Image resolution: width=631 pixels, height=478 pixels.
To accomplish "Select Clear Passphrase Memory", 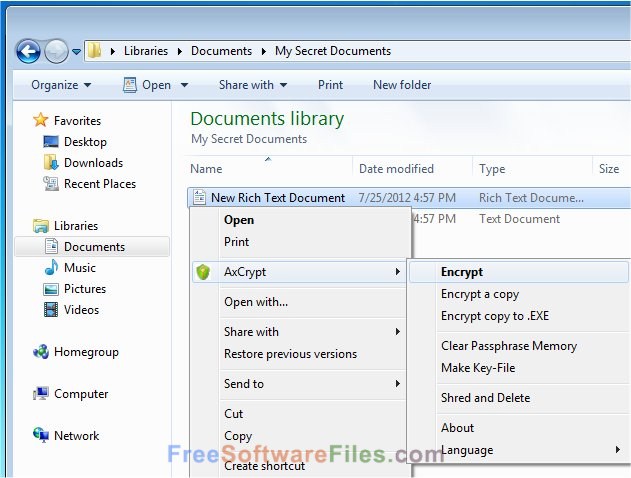I will (x=509, y=346).
